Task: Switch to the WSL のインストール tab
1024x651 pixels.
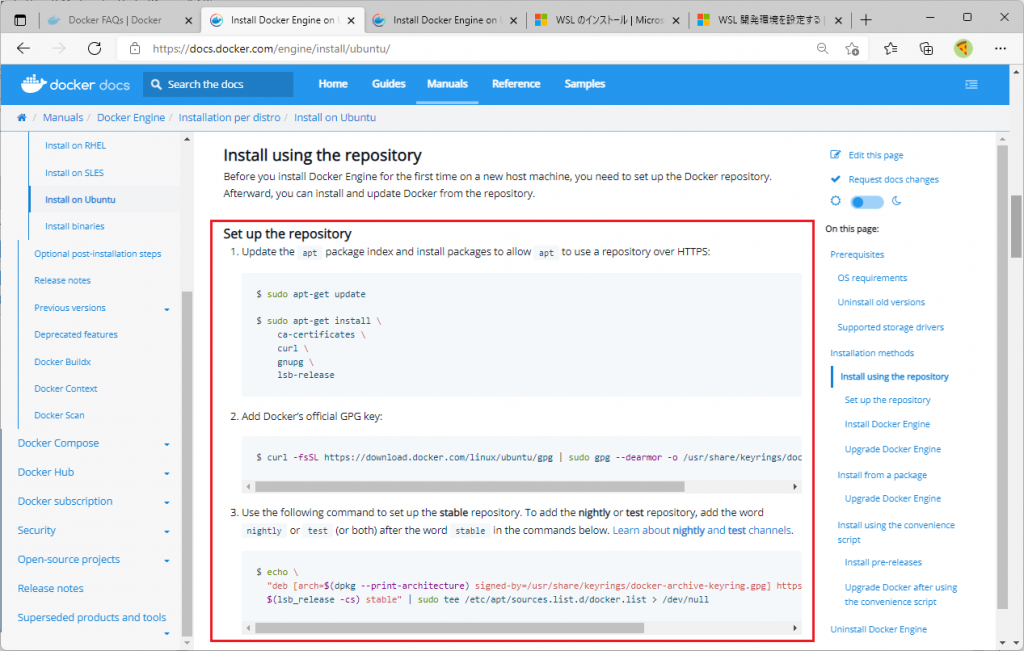Action: (609, 20)
